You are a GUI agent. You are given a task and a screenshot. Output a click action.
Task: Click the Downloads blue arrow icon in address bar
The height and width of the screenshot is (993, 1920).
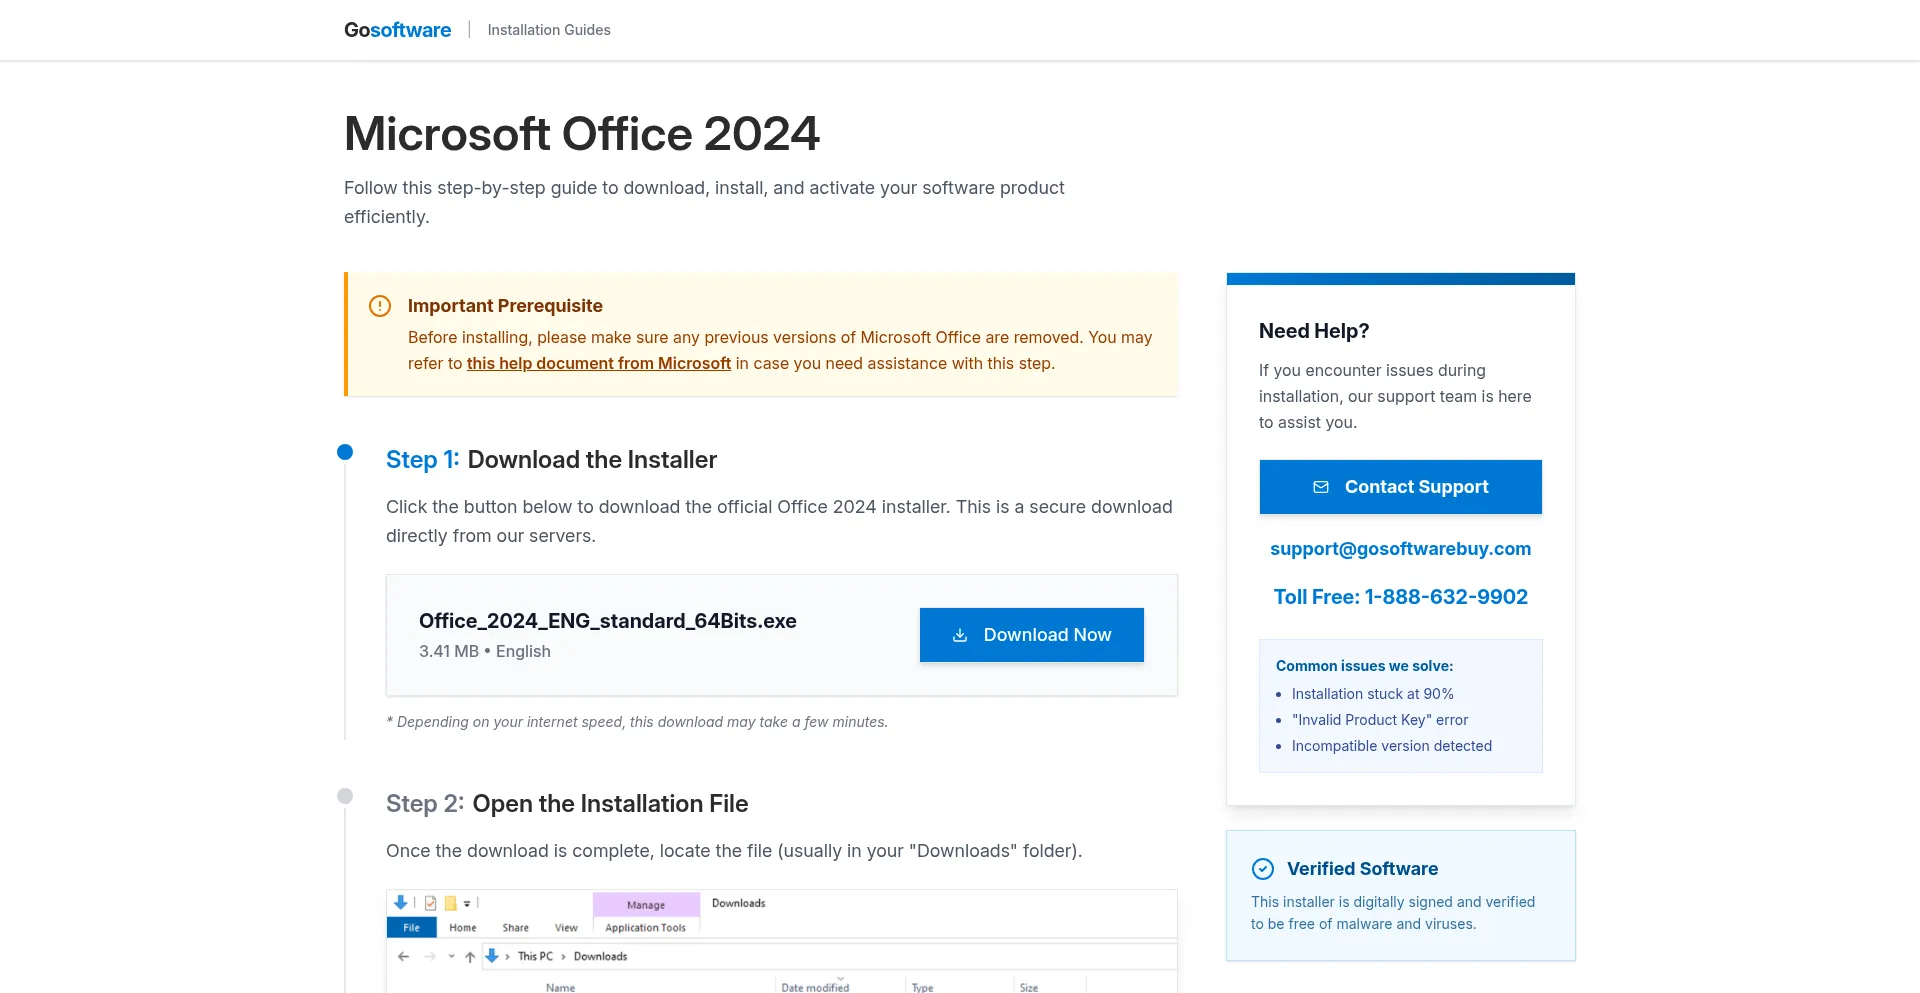click(x=491, y=956)
